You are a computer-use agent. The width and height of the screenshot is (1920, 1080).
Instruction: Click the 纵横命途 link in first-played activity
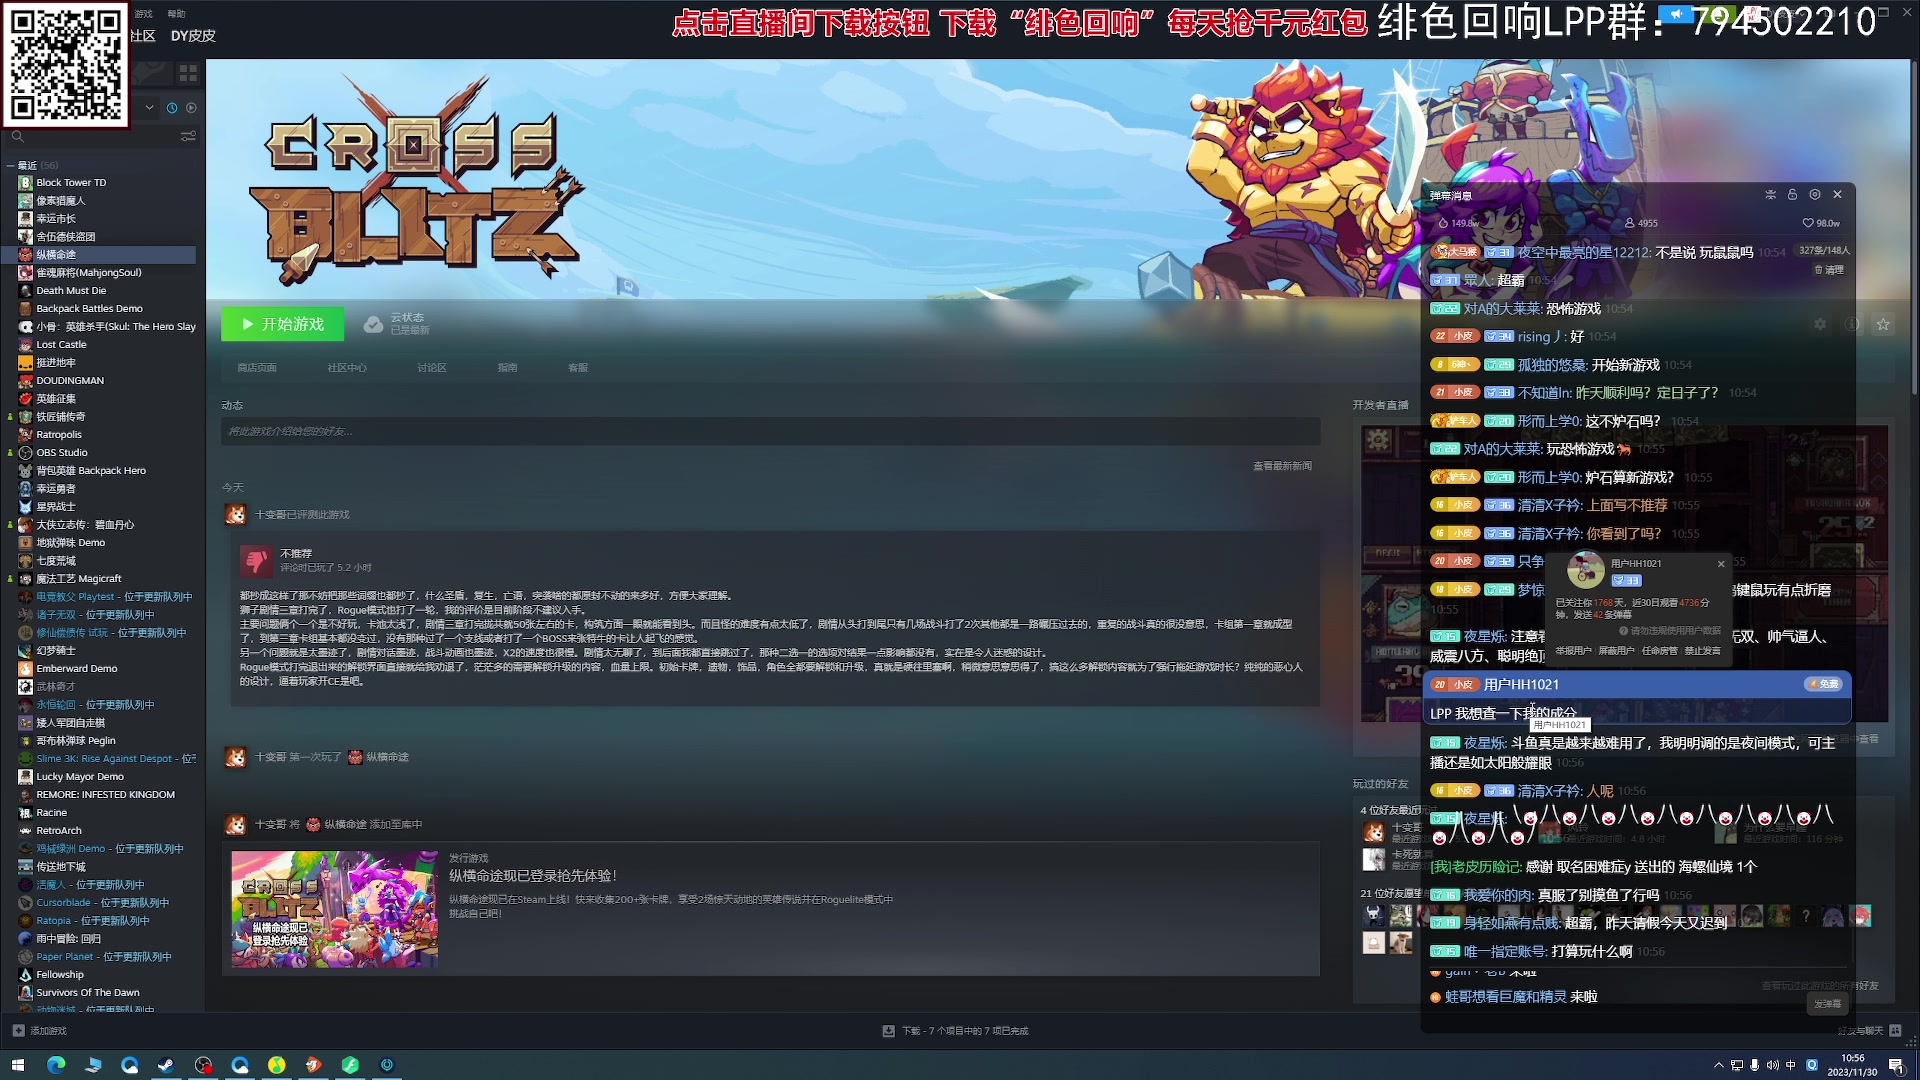pos(387,757)
